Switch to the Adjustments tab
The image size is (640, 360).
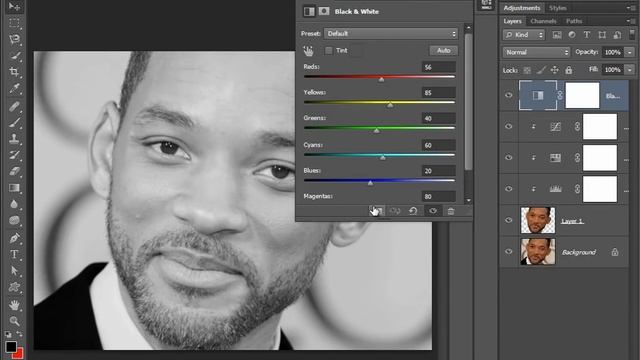[521, 8]
